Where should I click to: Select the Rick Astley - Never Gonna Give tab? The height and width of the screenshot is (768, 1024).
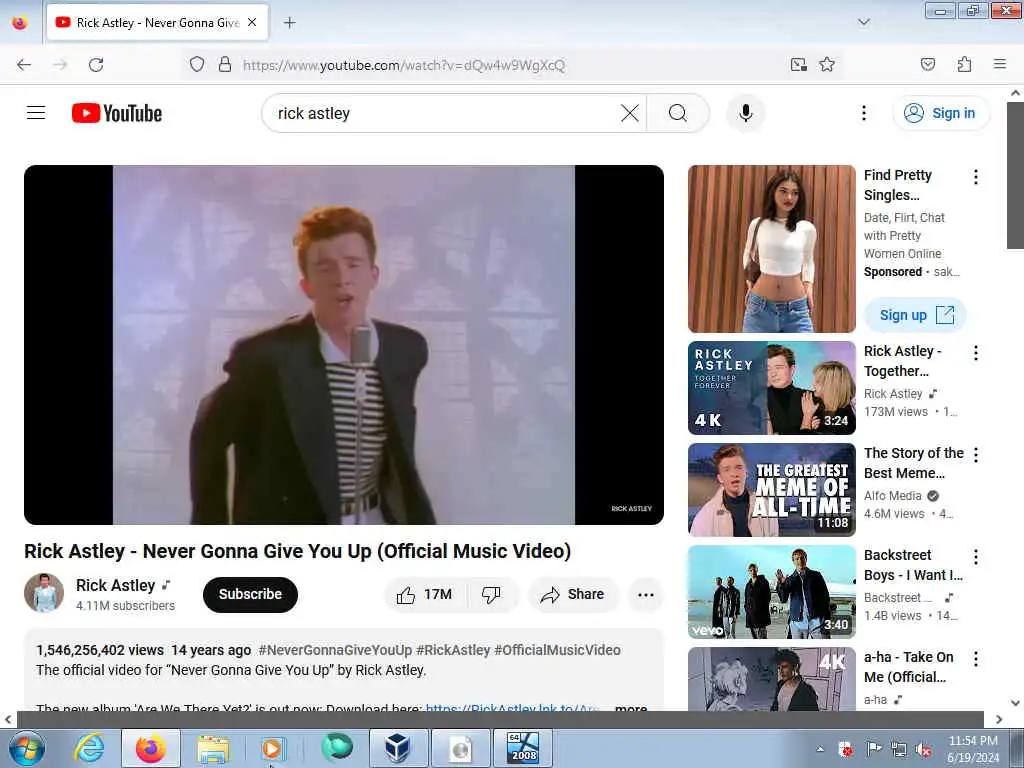point(157,23)
